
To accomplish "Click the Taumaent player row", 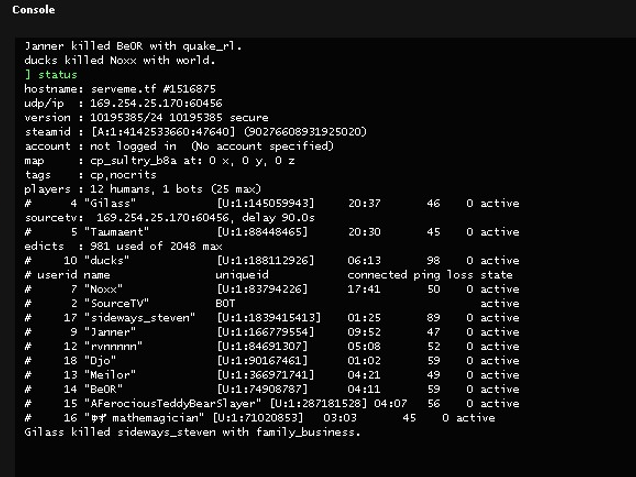I will (x=270, y=232).
